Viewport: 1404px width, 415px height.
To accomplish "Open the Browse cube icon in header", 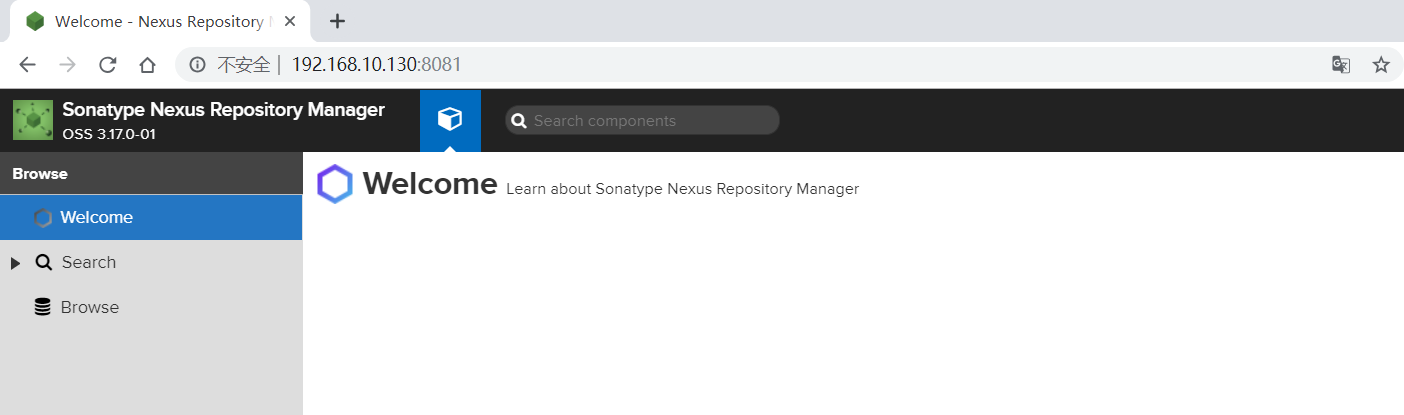I will [450, 120].
